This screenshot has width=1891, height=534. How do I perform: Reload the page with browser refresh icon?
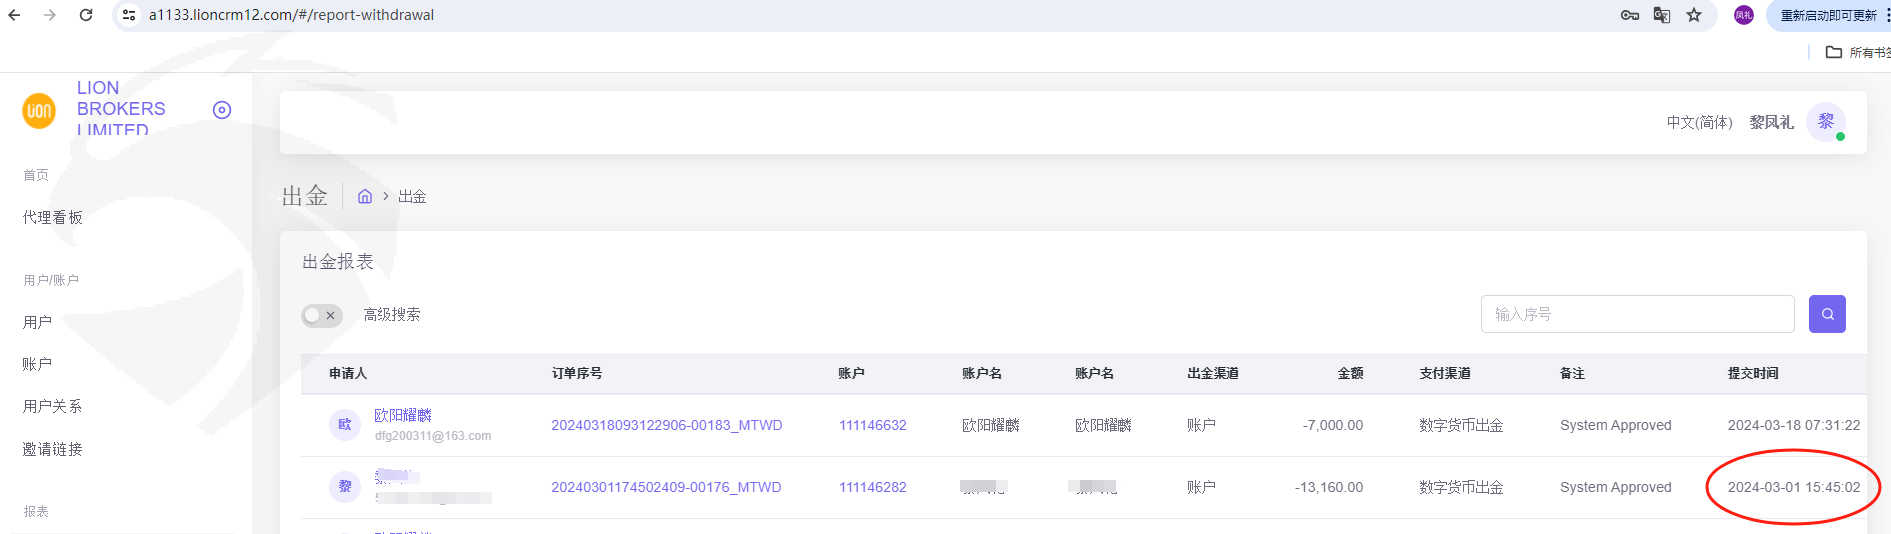(x=86, y=15)
